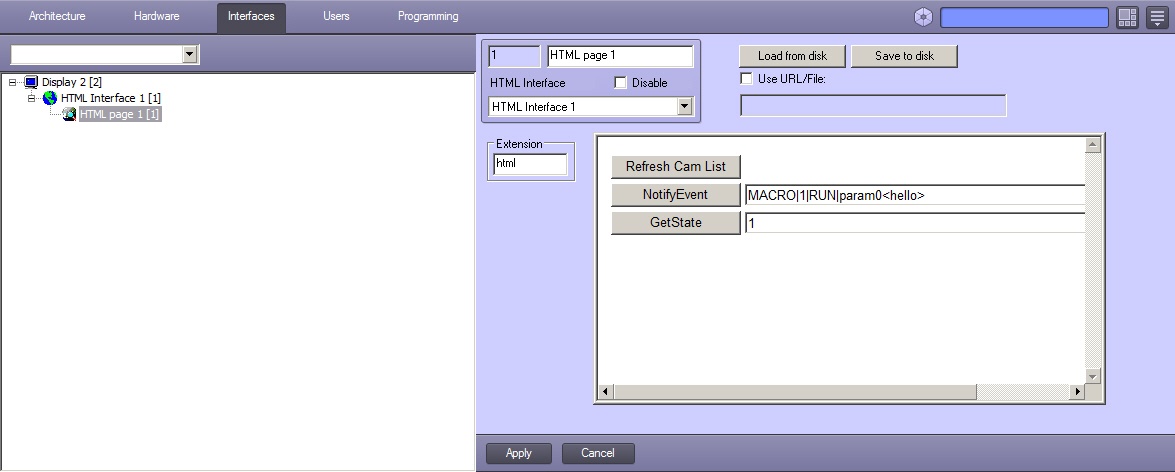Enable the Use URL/File checkbox
The height and width of the screenshot is (472, 1175).
click(x=746, y=78)
